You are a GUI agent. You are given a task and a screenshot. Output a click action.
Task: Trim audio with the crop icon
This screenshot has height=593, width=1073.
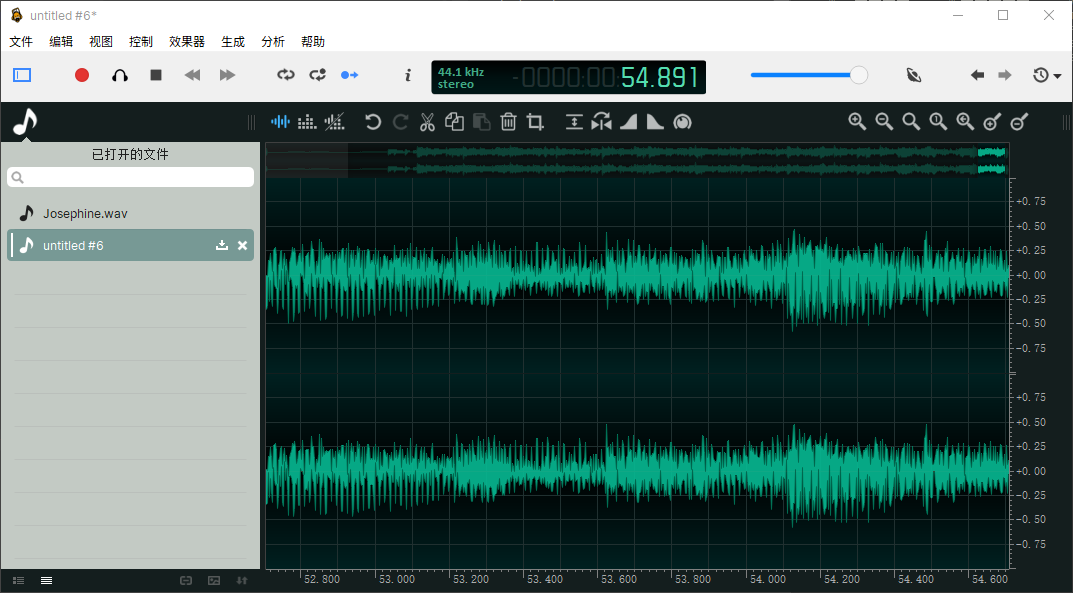tap(535, 121)
